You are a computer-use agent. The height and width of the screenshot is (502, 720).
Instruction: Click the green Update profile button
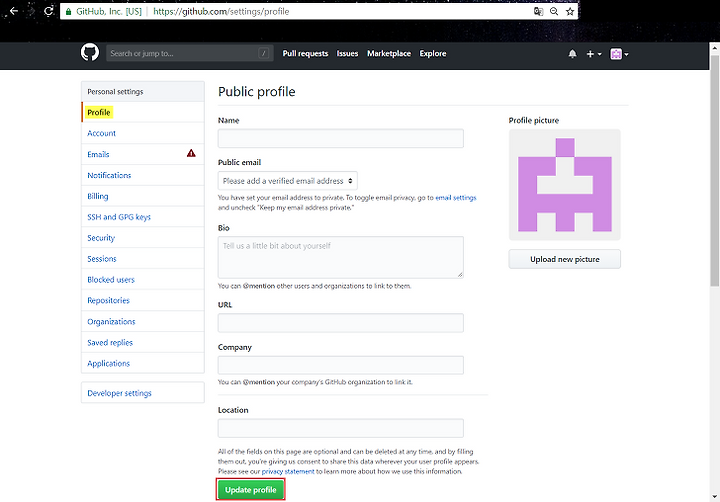pyautogui.click(x=251, y=490)
